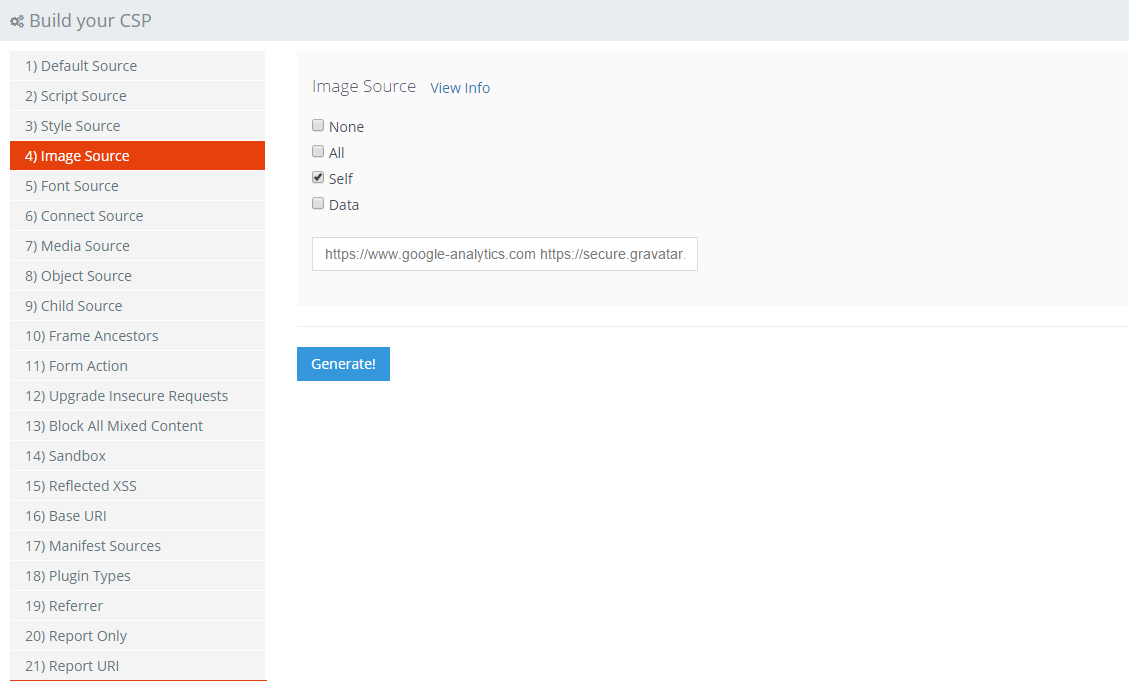Select Reflected XSS in the sidebar
This screenshot has width=1129, height=690.
click(x=137, y=486)
